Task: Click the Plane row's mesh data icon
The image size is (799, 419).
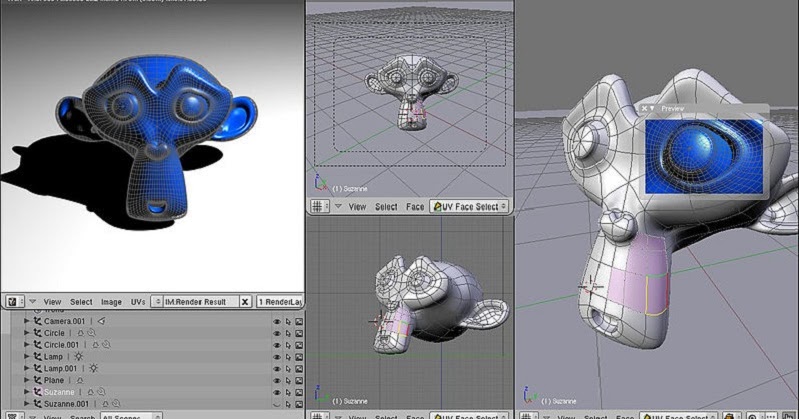Action: point(80,380)
